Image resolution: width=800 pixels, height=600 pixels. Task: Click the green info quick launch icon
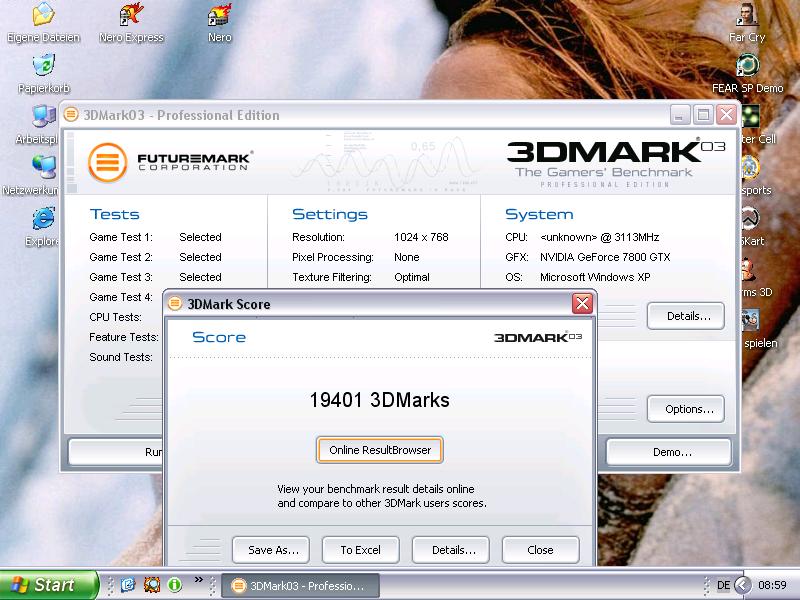coord(174,585)
